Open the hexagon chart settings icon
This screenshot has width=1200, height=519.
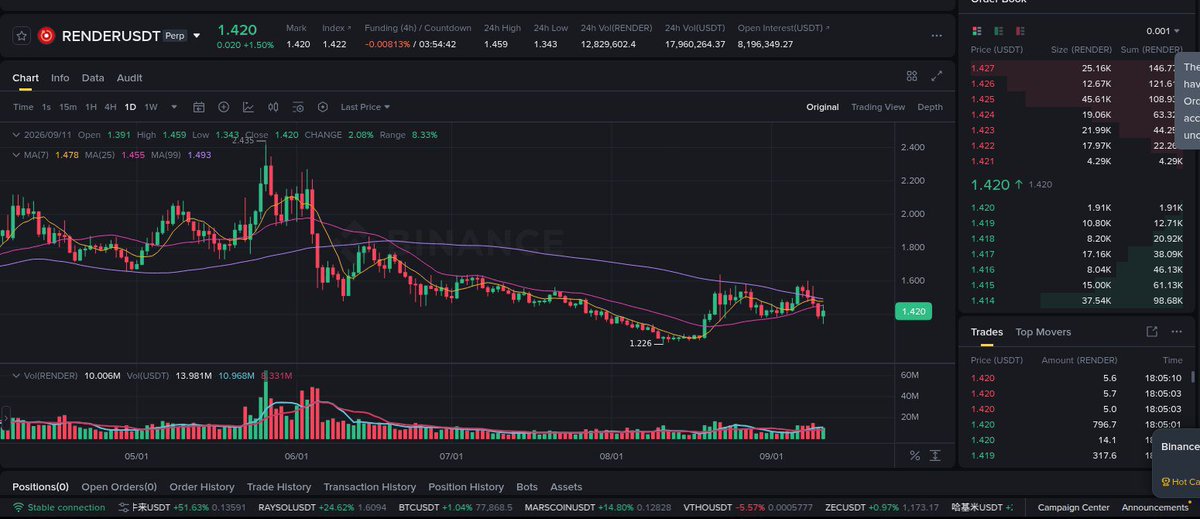[x=322, y=107]
